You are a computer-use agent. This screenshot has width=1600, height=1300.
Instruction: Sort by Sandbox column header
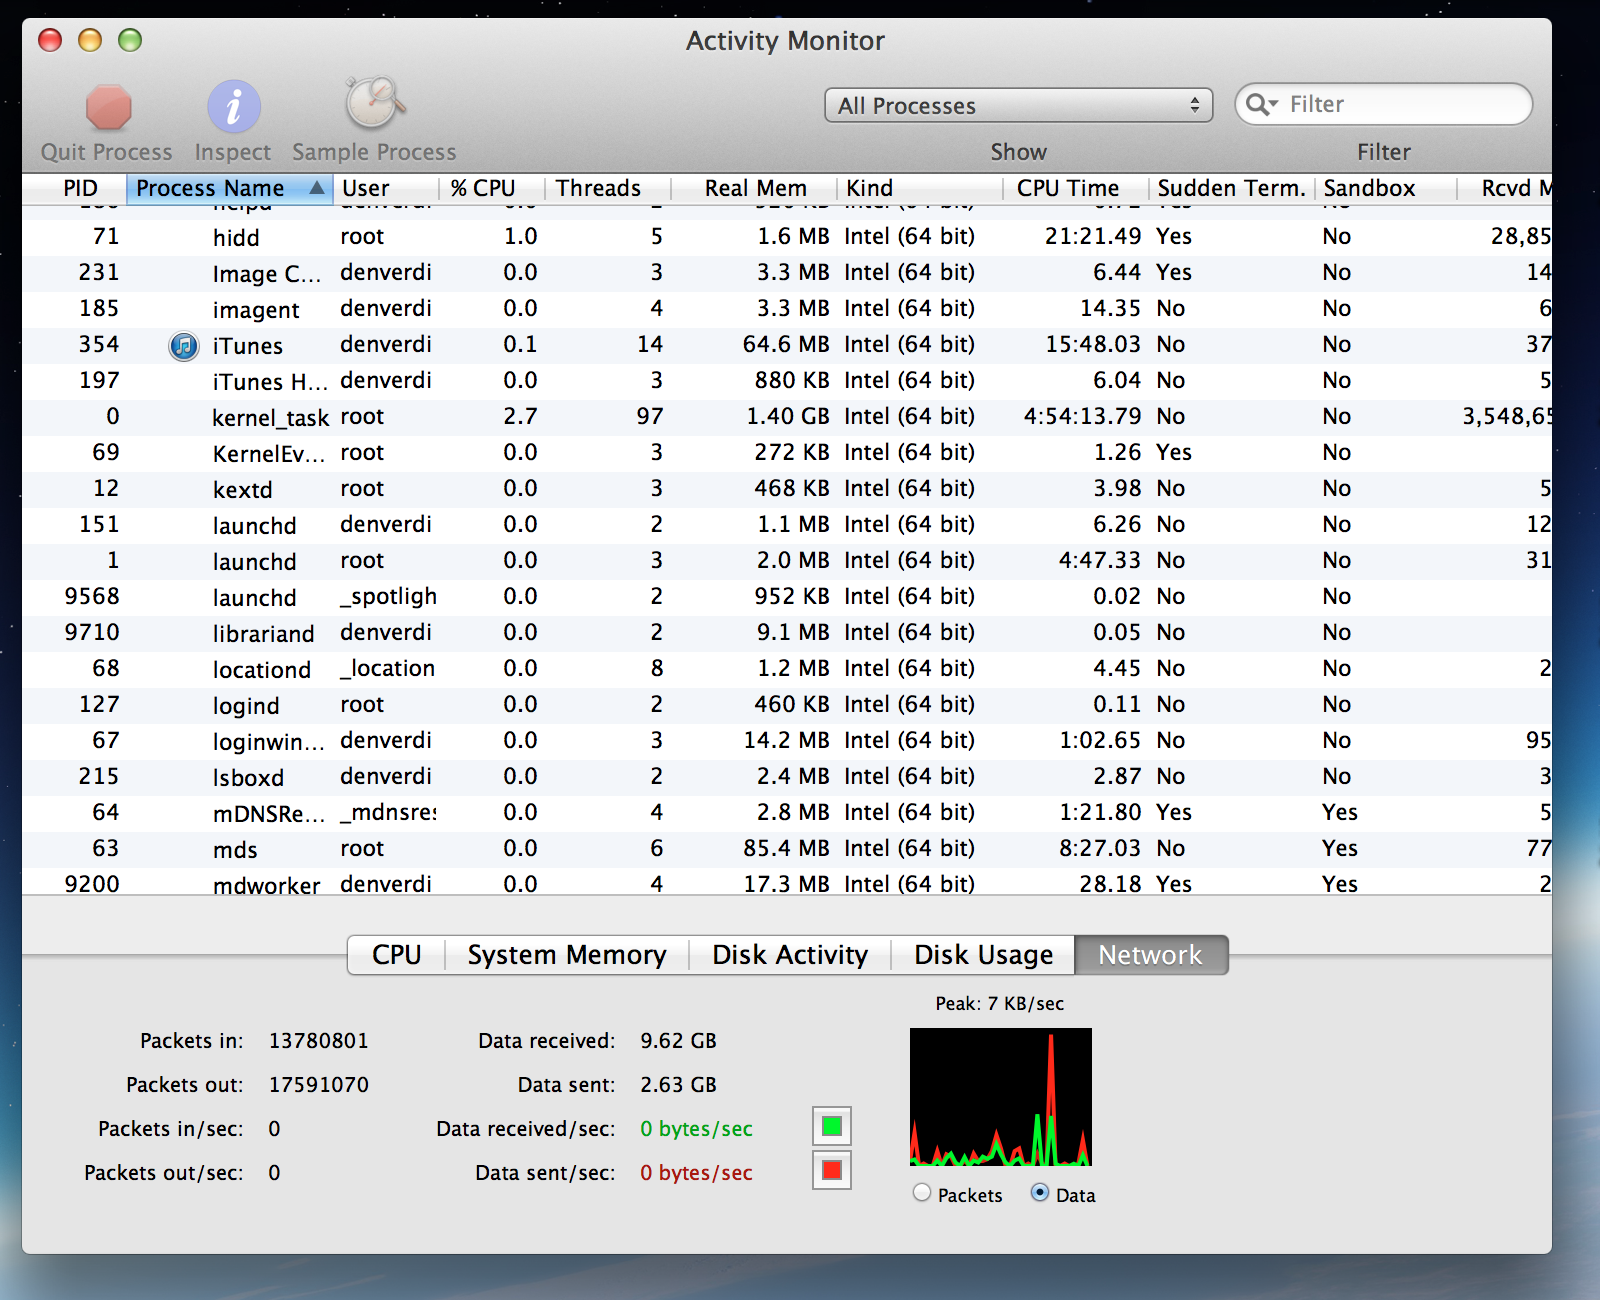(1386, 188)
